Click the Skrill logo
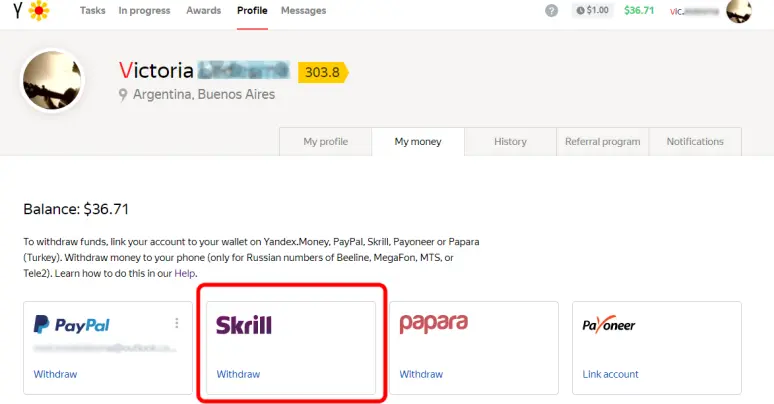This screenshot has height=404, width=774. pyautogui.click(x=244, y=325)
